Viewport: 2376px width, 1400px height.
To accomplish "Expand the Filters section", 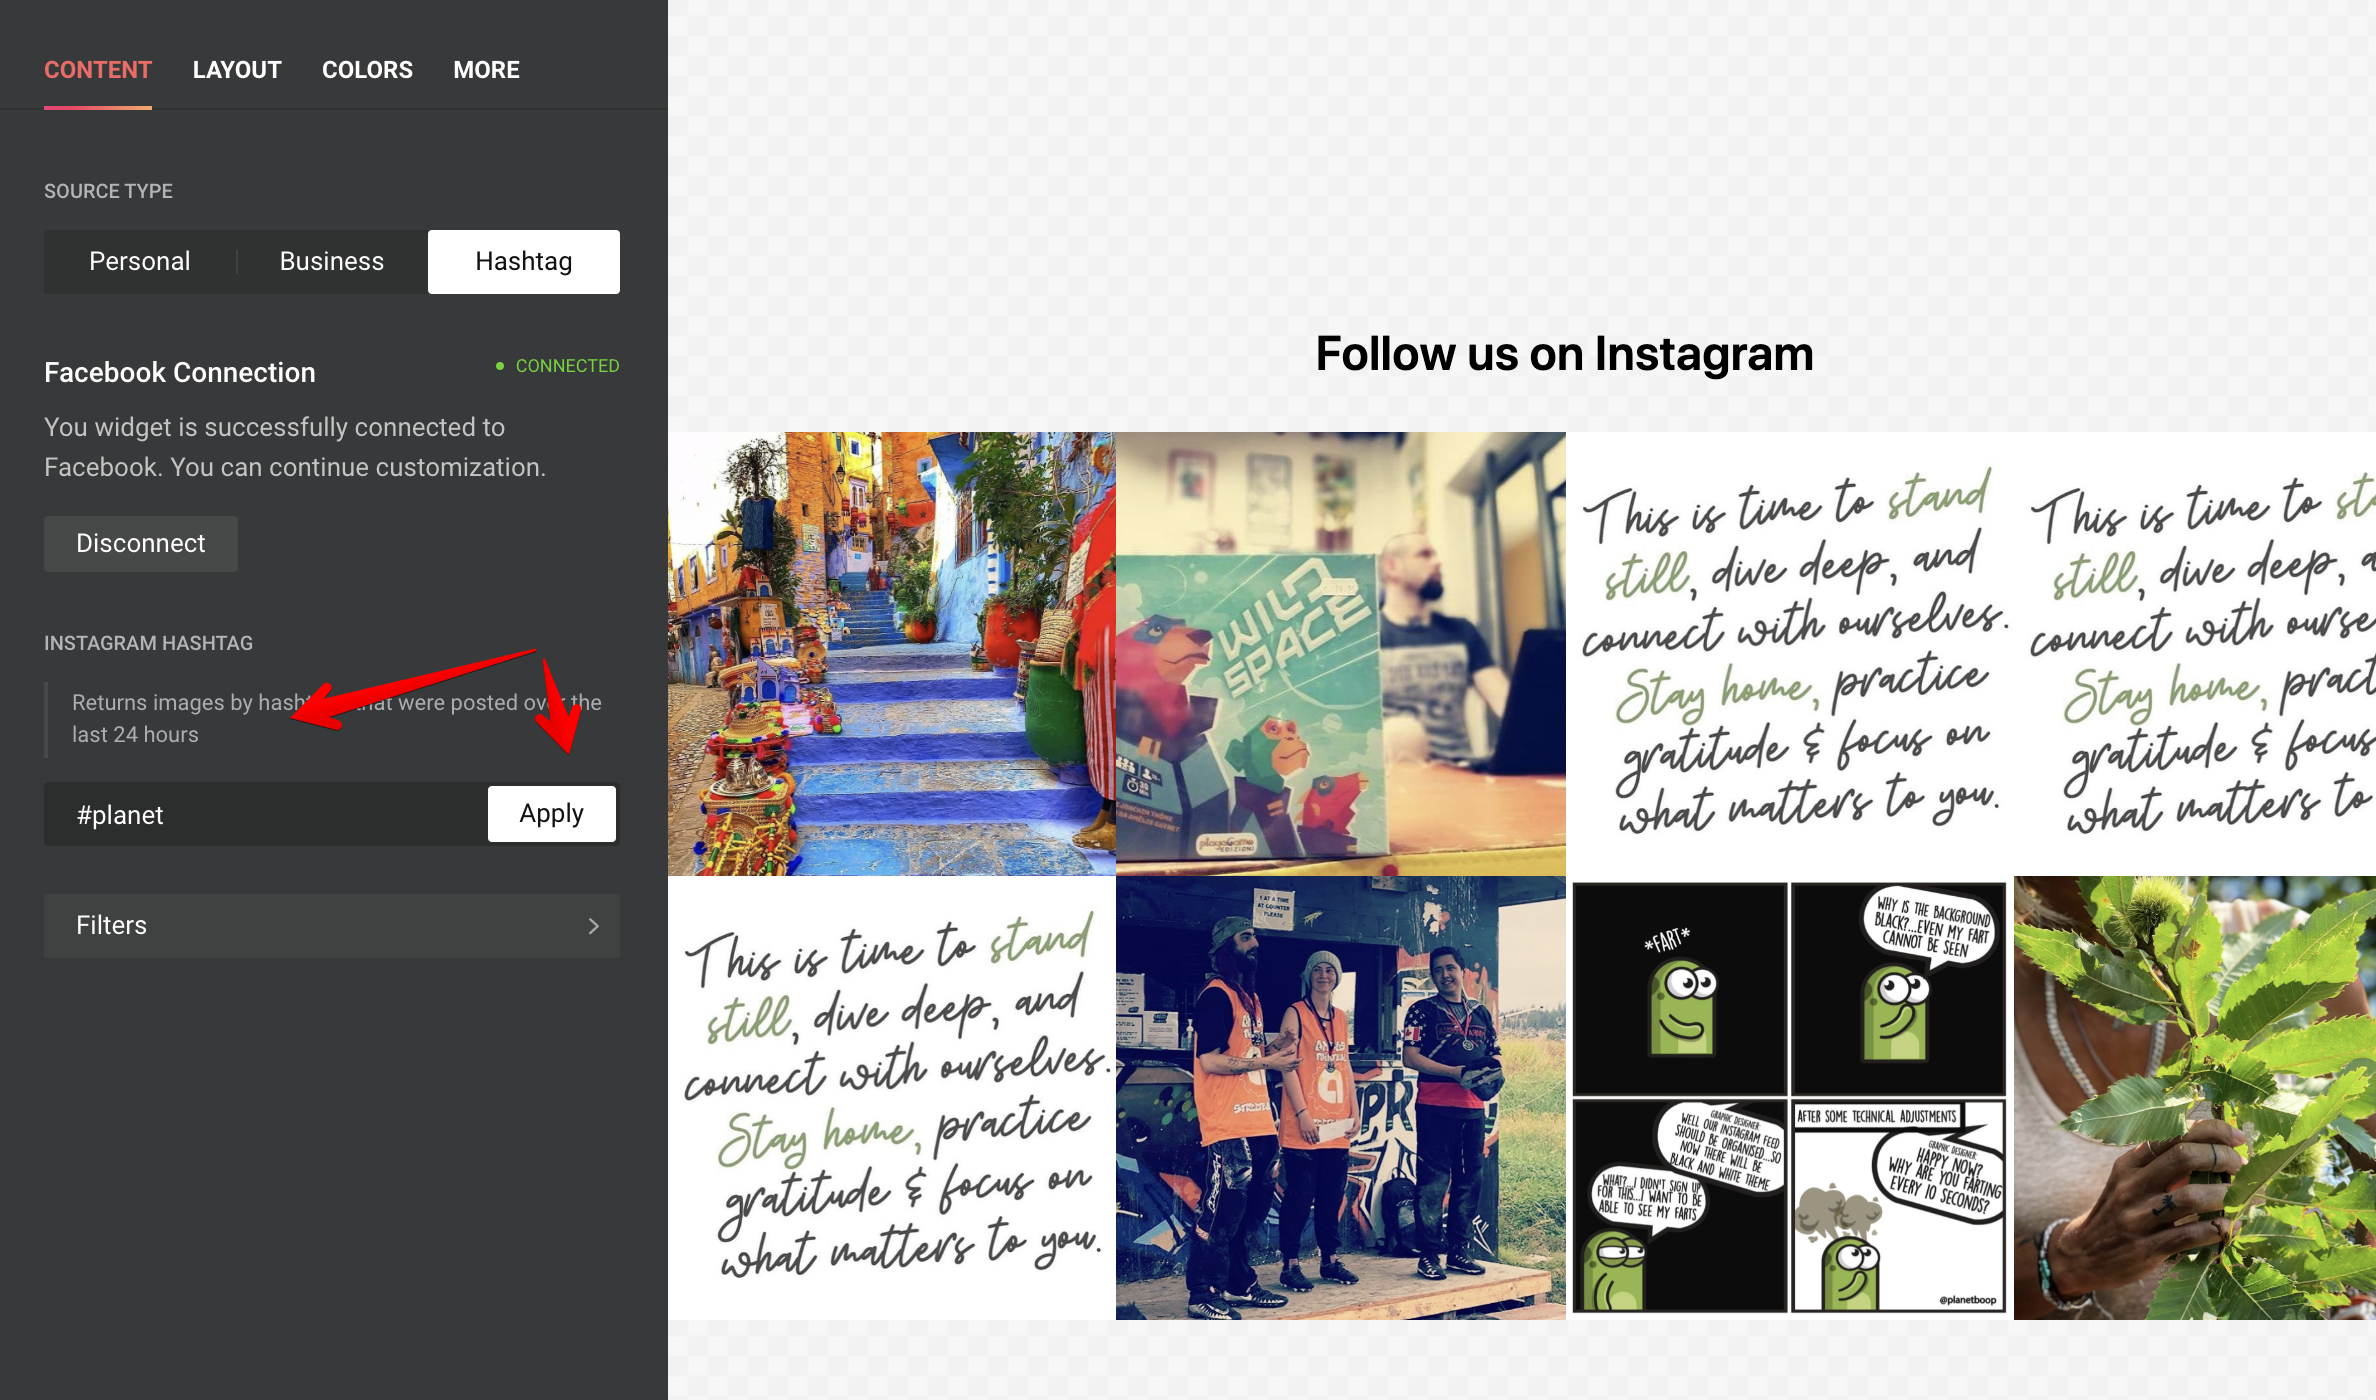I will tap(332, 926).
